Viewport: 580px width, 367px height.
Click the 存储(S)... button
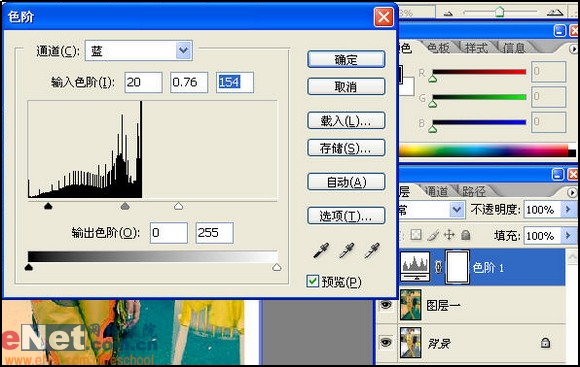coord(346,148)
